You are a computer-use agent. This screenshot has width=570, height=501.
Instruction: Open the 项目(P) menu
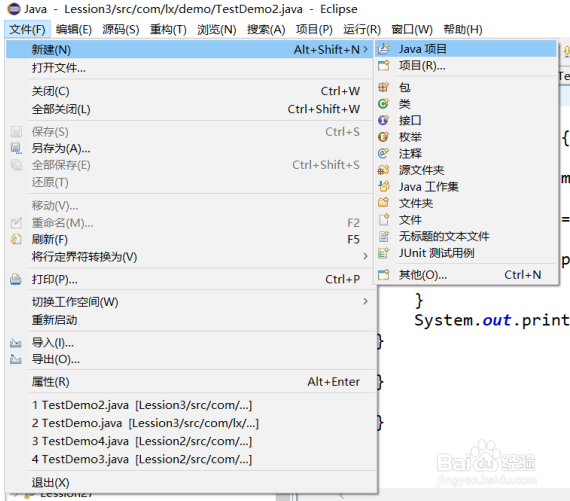point(314,29)
